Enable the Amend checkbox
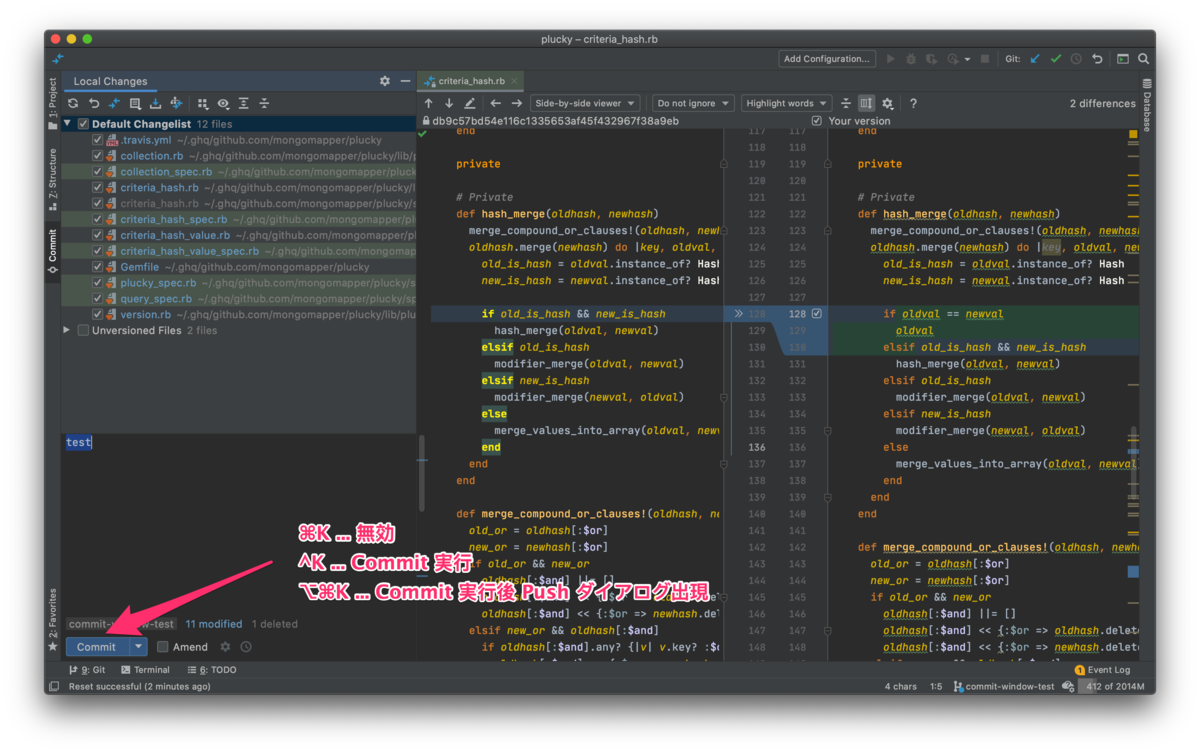Viewport: 1200px width, 753px height. point(163,647)
